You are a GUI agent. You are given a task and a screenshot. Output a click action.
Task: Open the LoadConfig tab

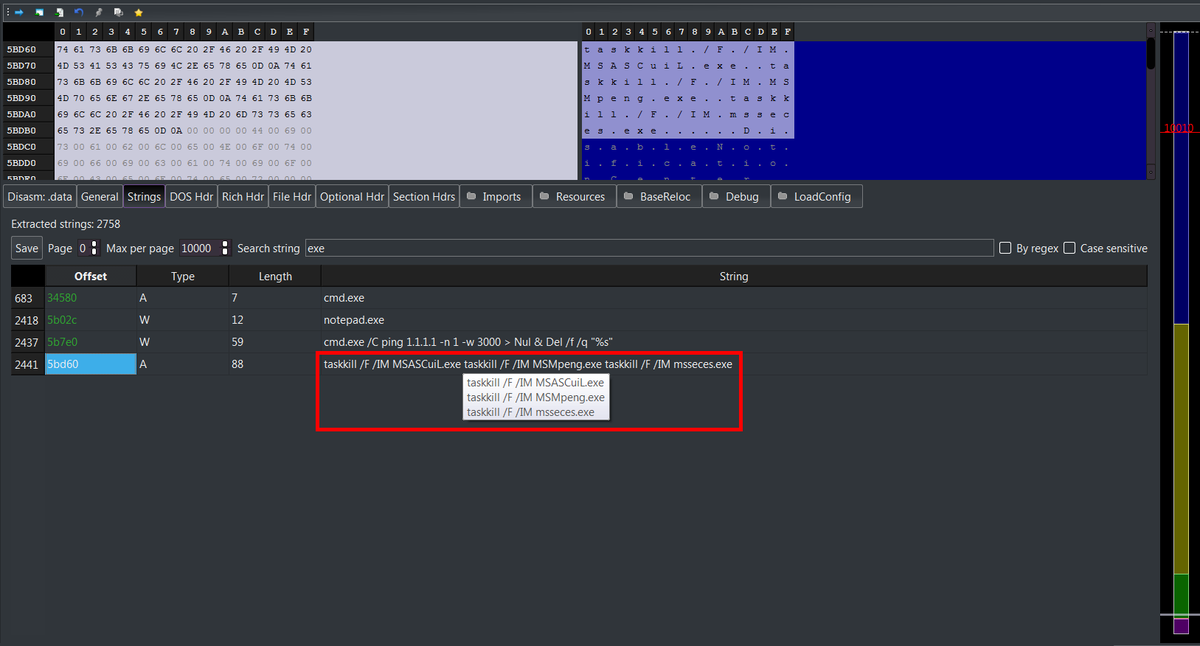point(816,197)
